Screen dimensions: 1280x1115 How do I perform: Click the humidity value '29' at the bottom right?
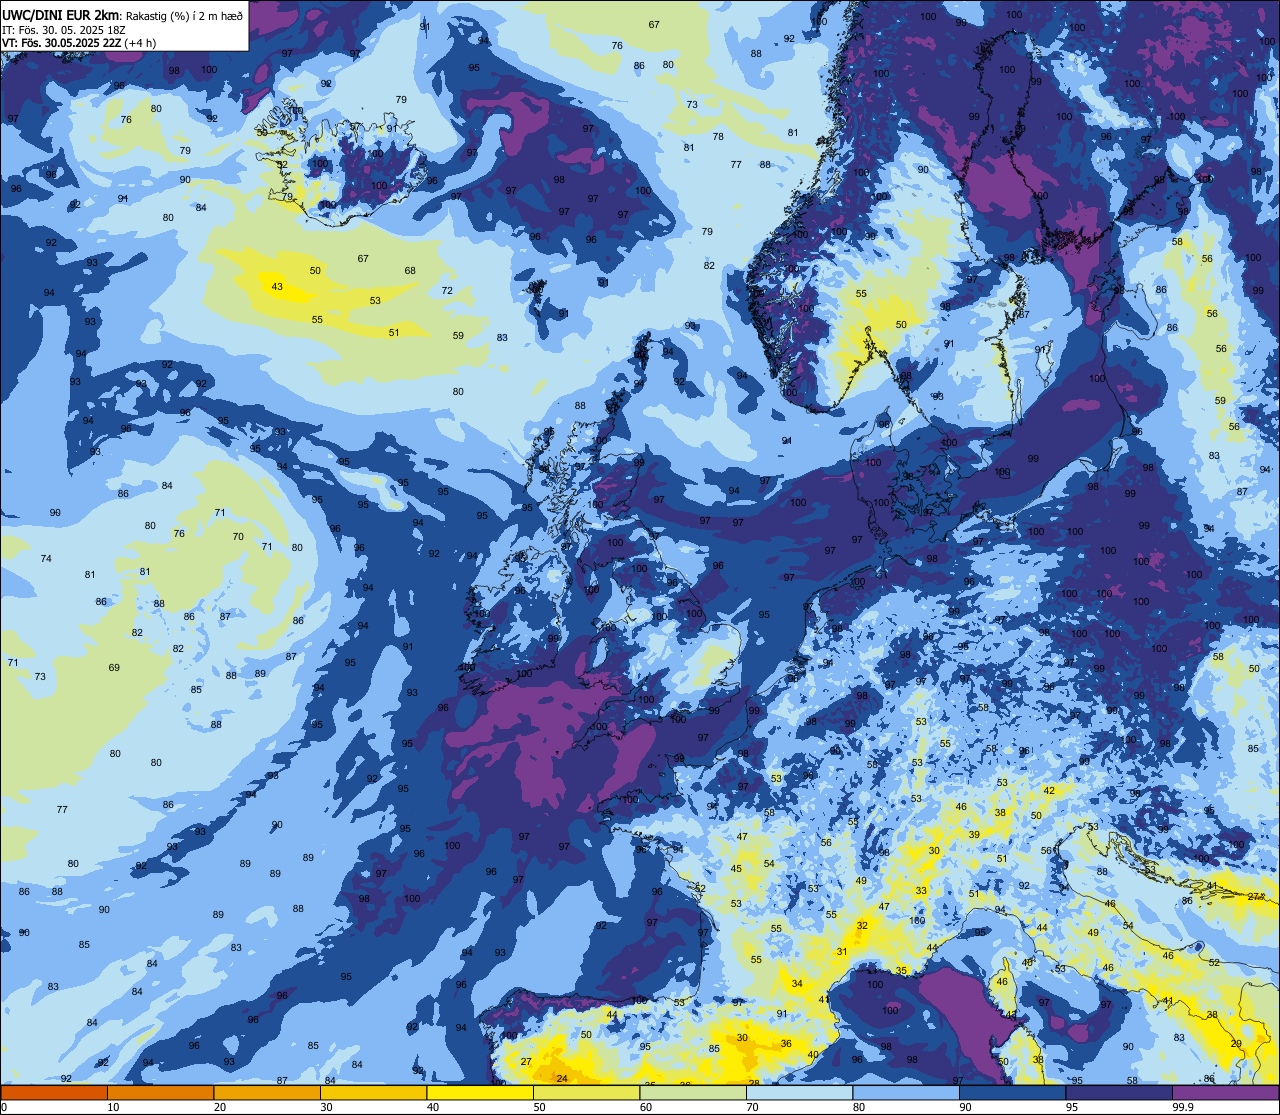tap(1236, 1043)
